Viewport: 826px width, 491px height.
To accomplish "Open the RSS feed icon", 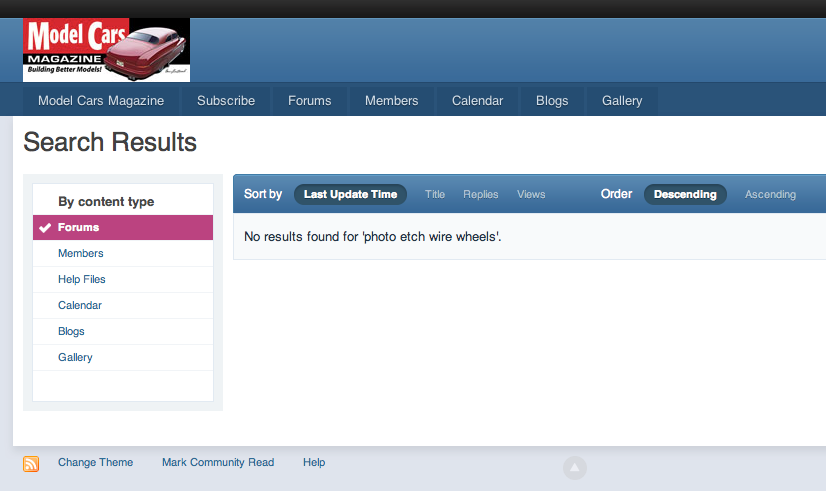I will point(31,464).
